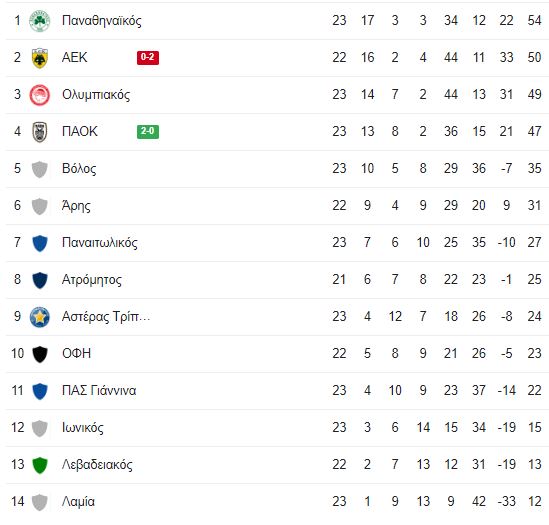Open the Άρης team name link
Viewport: 549px width, 525px height.
76,206
